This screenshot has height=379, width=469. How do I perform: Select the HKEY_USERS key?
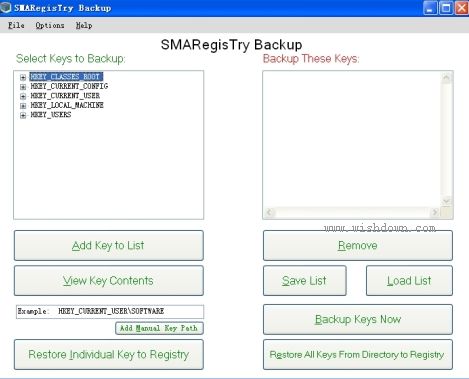point(51,115)
